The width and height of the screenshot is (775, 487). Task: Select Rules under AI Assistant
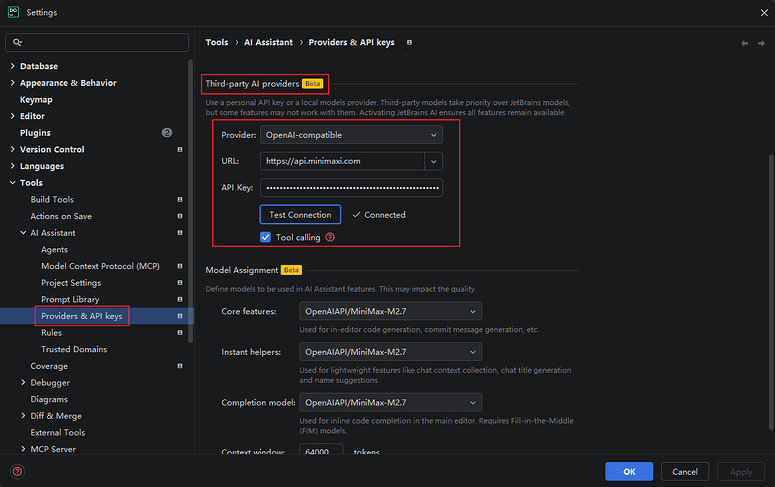(x=51, y=332)
